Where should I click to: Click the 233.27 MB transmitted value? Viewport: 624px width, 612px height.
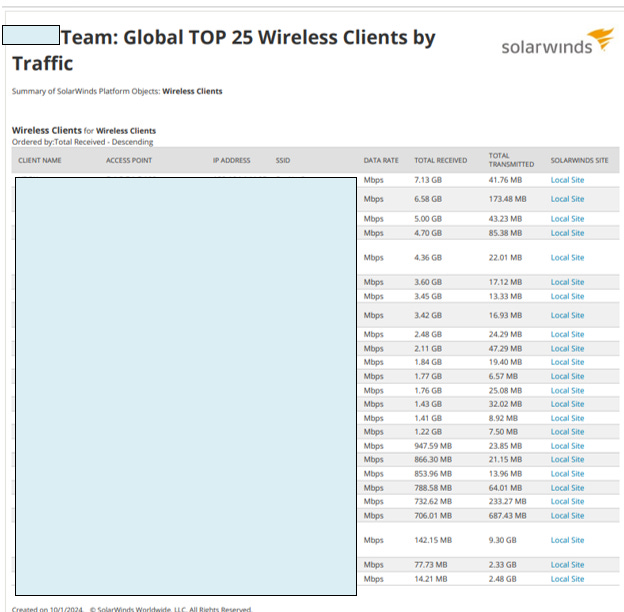(x=507, y=501)
